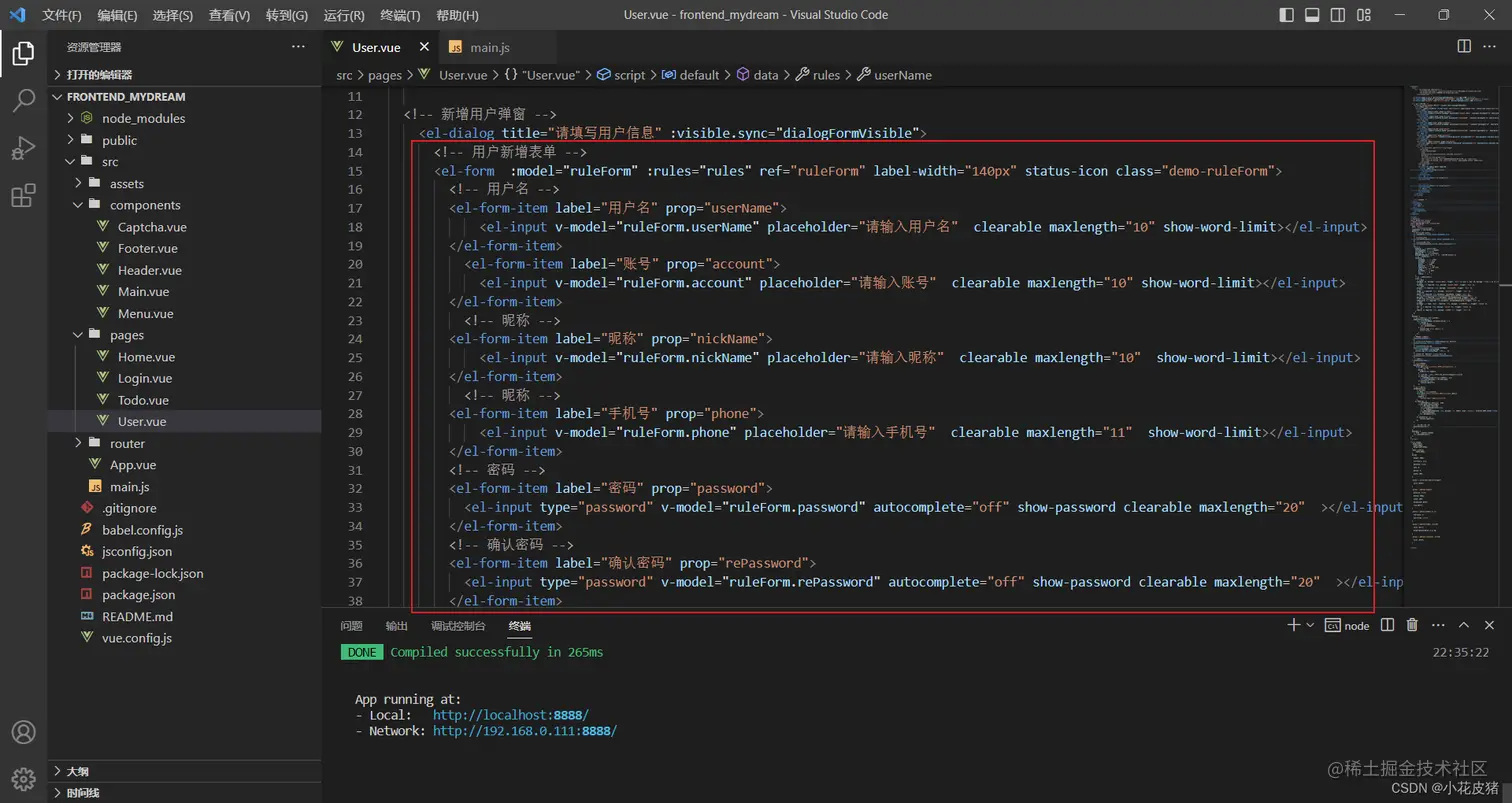Open the 运行(R) menu

click(344, 15)
